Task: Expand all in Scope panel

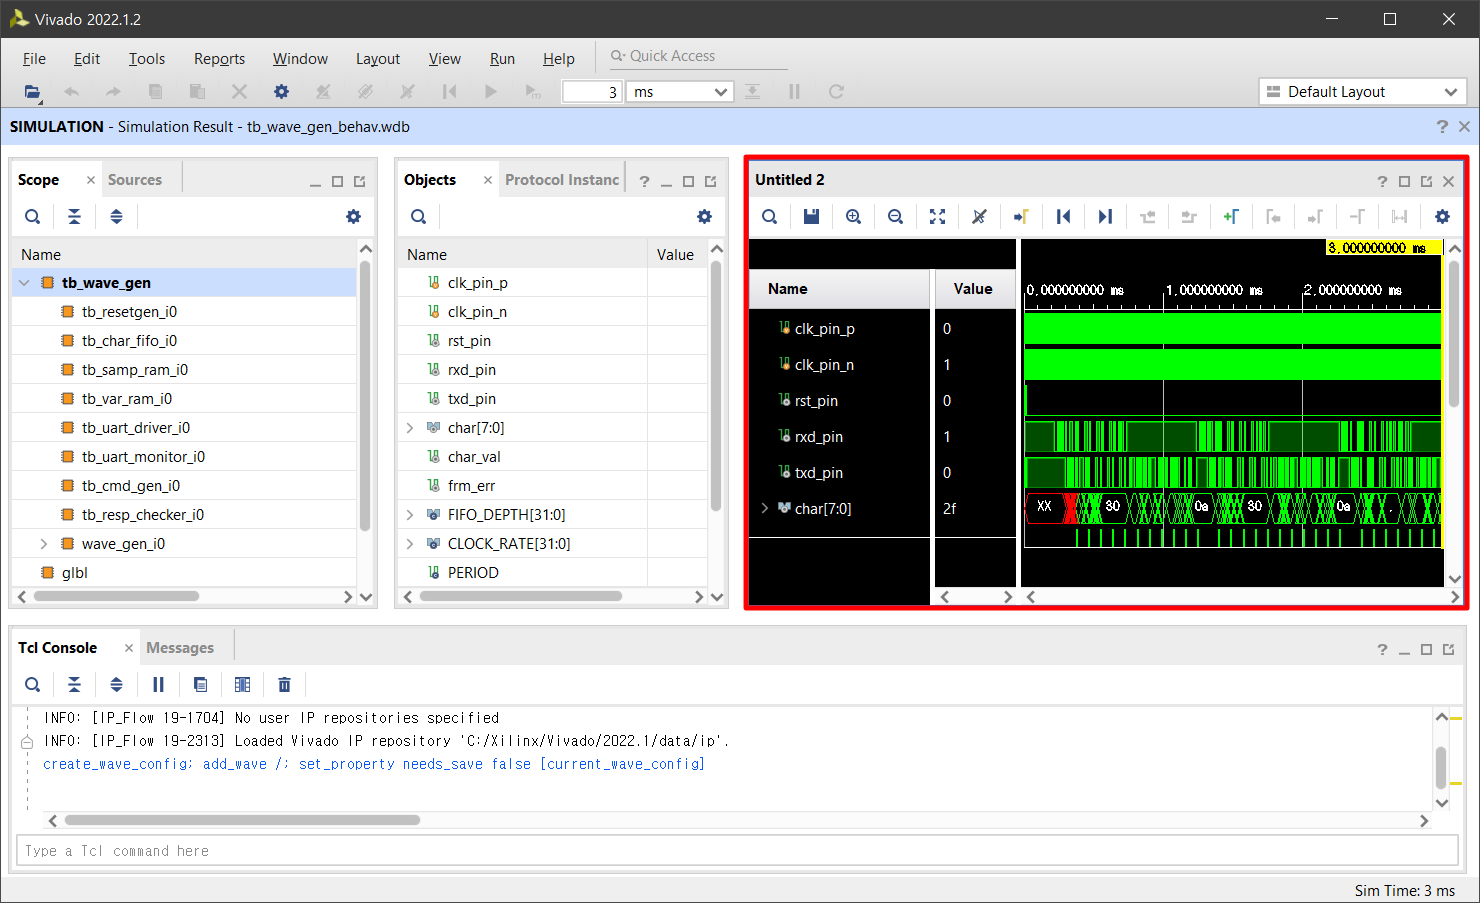Action: tap(116, 216)
